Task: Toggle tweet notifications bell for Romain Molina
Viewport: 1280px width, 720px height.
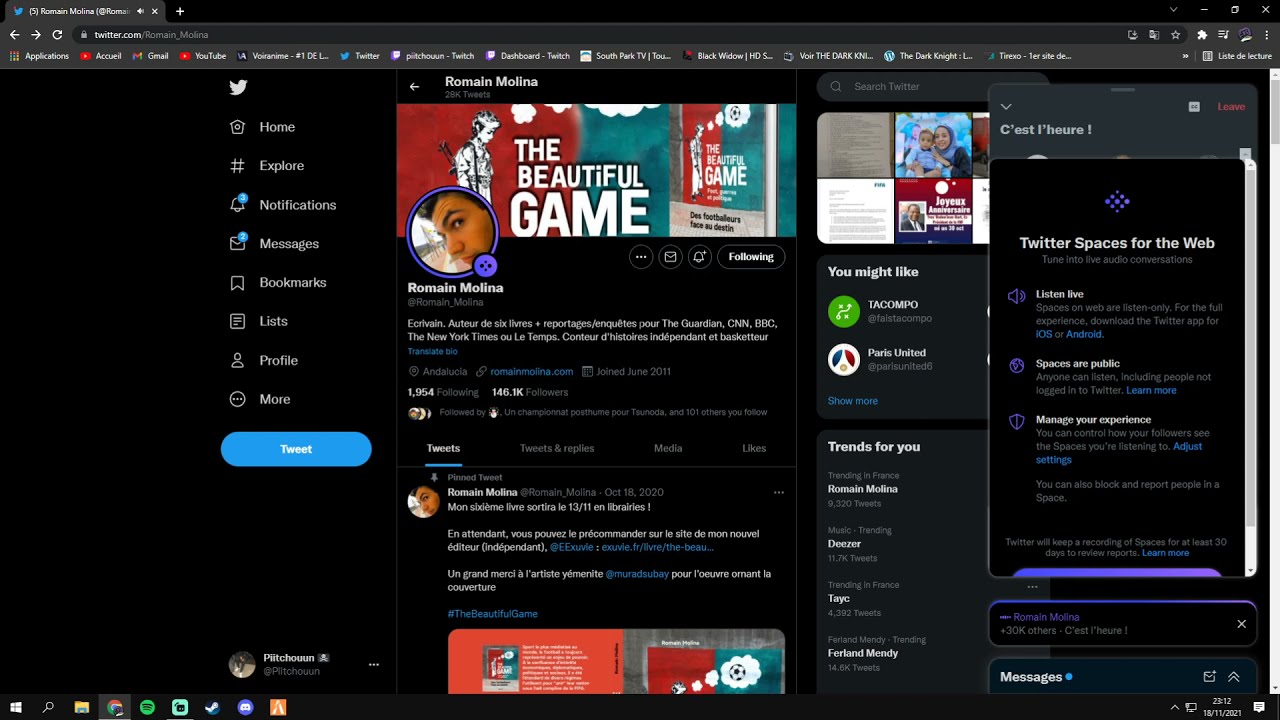Action: [699, 257]
